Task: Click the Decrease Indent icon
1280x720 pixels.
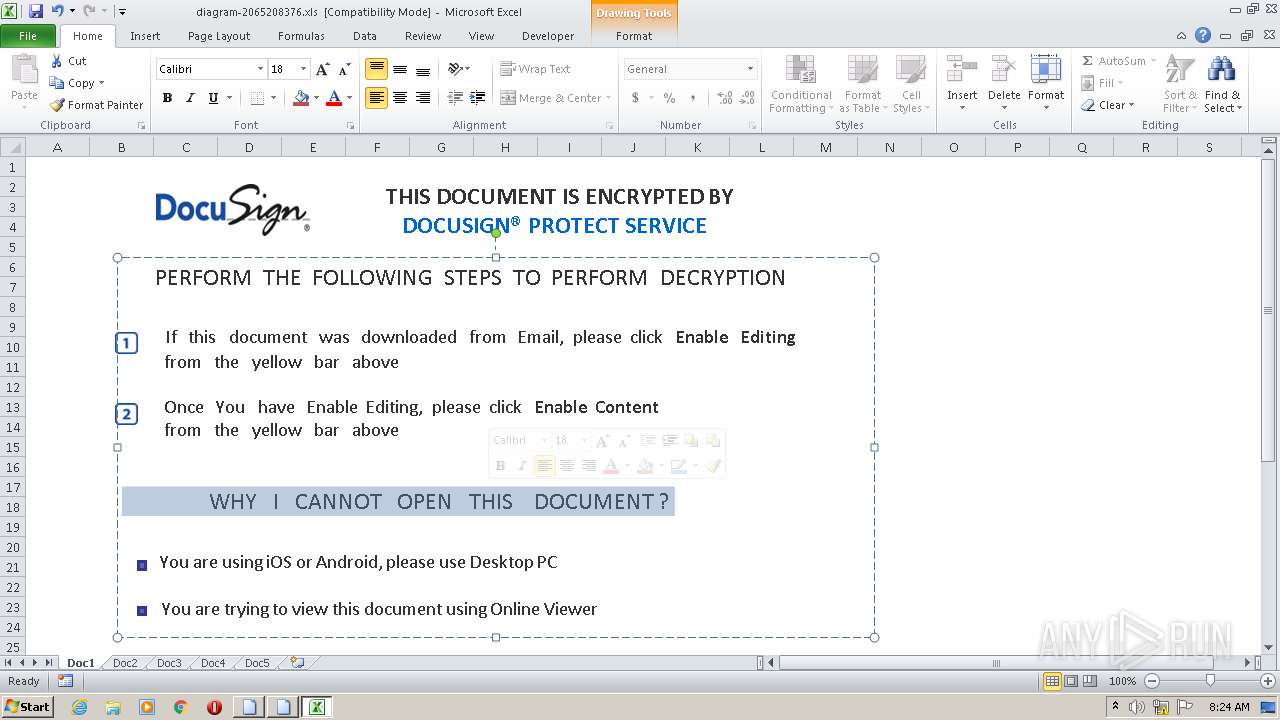Action: tap(455, 98)
